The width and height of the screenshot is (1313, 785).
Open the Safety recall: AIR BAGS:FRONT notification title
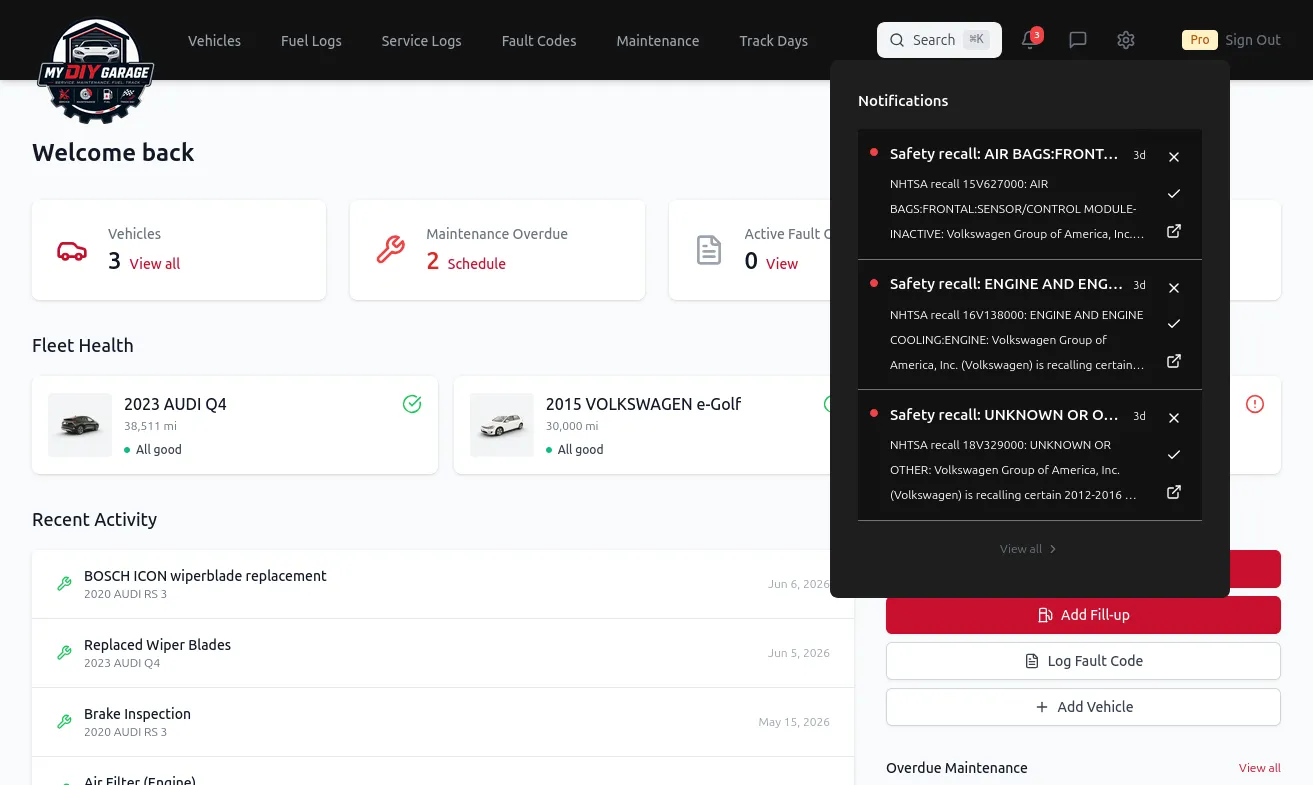pyautogui.click(x=1004, y=154)
